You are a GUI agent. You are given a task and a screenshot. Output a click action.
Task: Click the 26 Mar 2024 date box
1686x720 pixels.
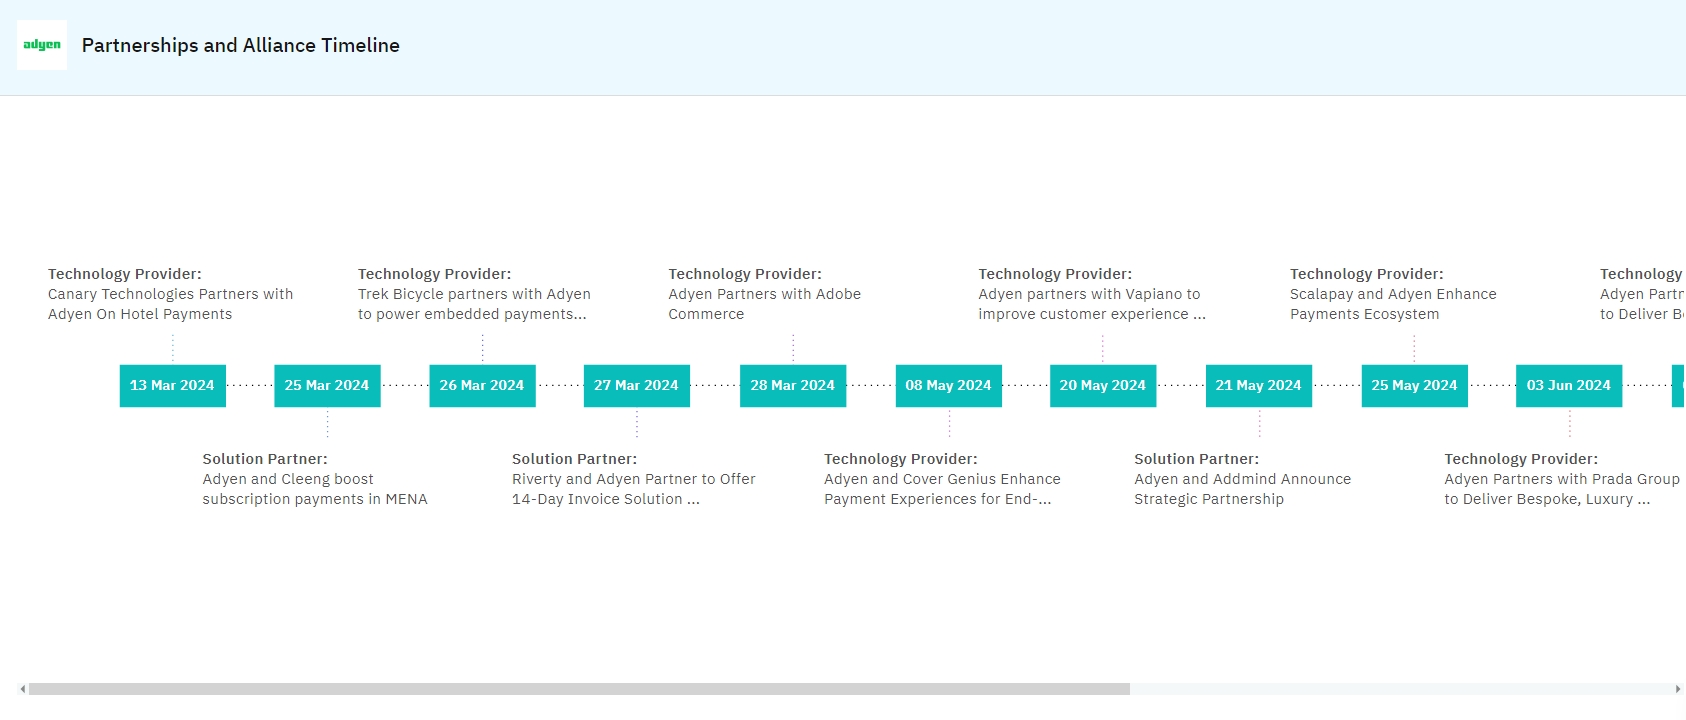point(482,386)
